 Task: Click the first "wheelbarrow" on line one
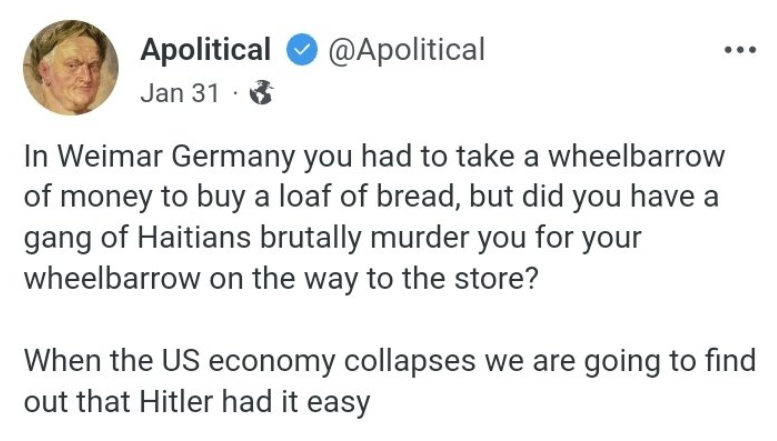(636, 156)
